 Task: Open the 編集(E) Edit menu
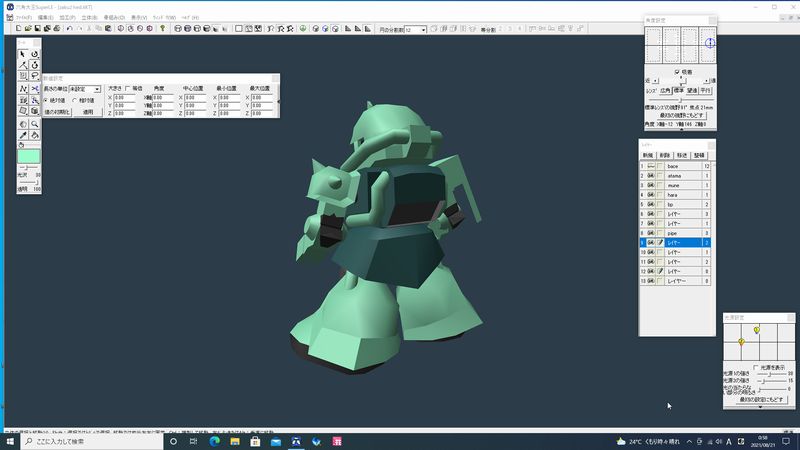(x=45, y=17)
